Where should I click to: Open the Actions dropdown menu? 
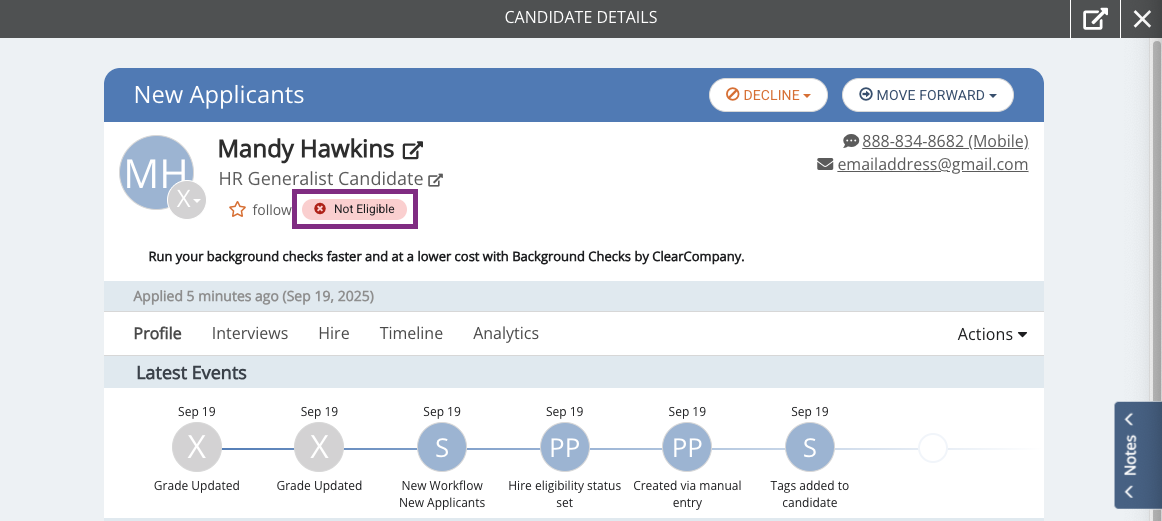tap(992, 334)
